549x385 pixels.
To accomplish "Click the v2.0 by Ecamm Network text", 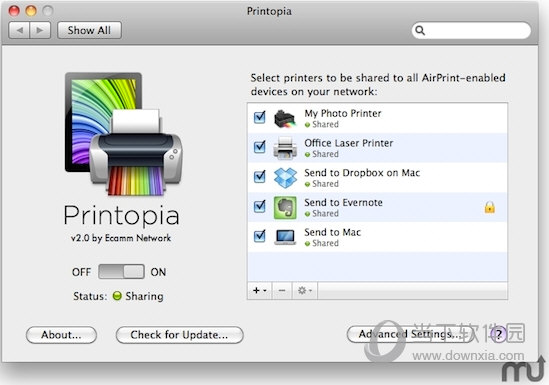I will pos(121,238).
